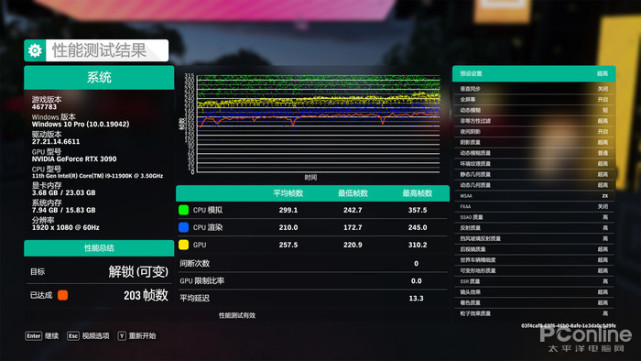The height and width of the screenshot is (361, 641).
Task: Click the 最低帧数 column header
Action: (353, 193)
